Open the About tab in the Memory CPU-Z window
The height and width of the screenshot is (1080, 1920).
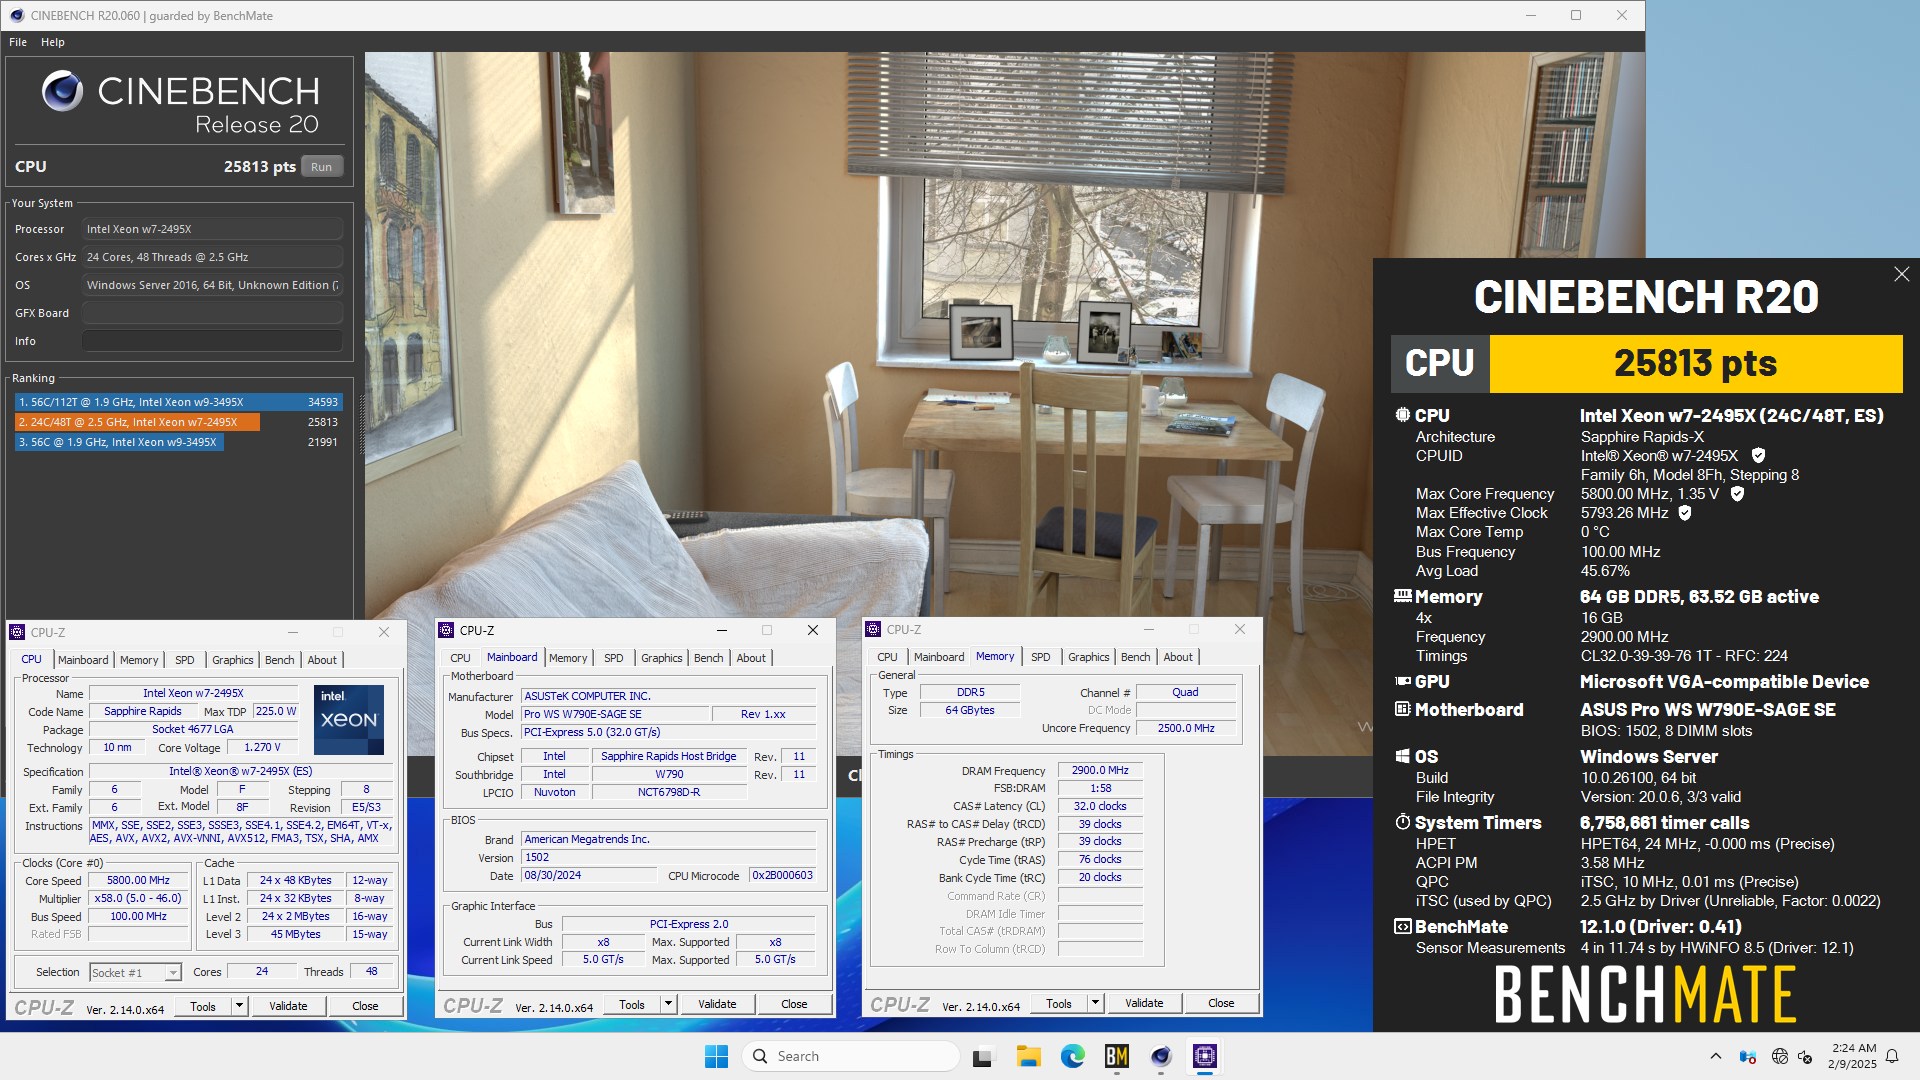[x=1178, y=657]
